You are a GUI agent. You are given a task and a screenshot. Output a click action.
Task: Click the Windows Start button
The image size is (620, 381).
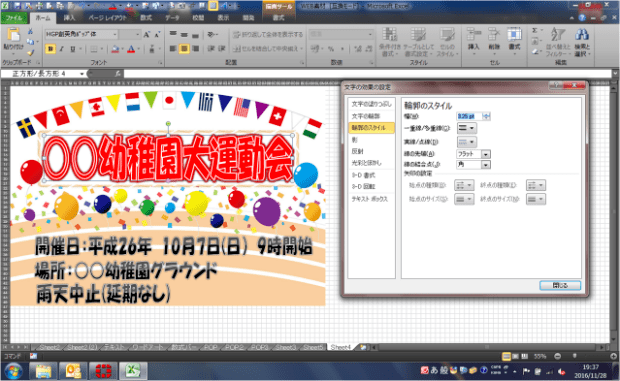coord(13,372)
